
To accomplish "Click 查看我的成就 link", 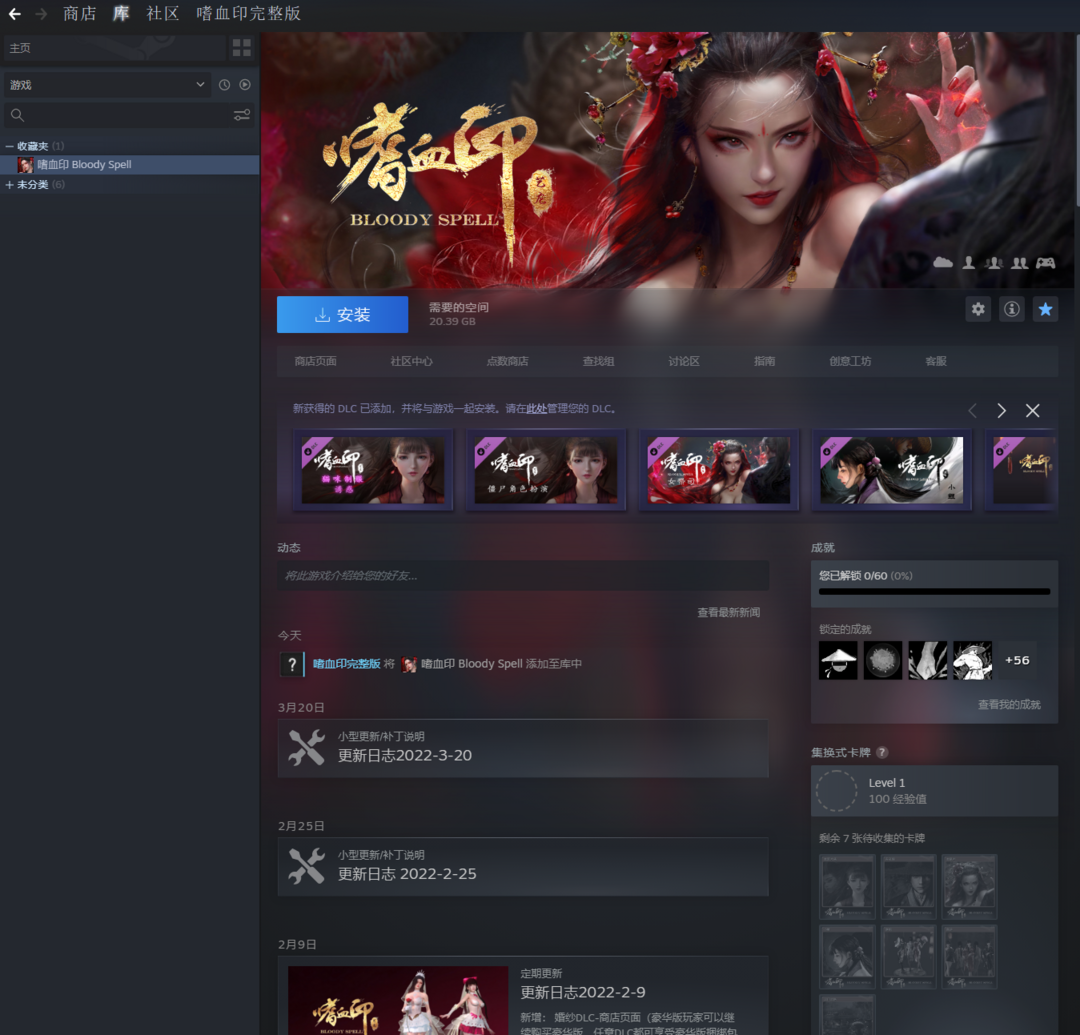I will [1010, 705].
